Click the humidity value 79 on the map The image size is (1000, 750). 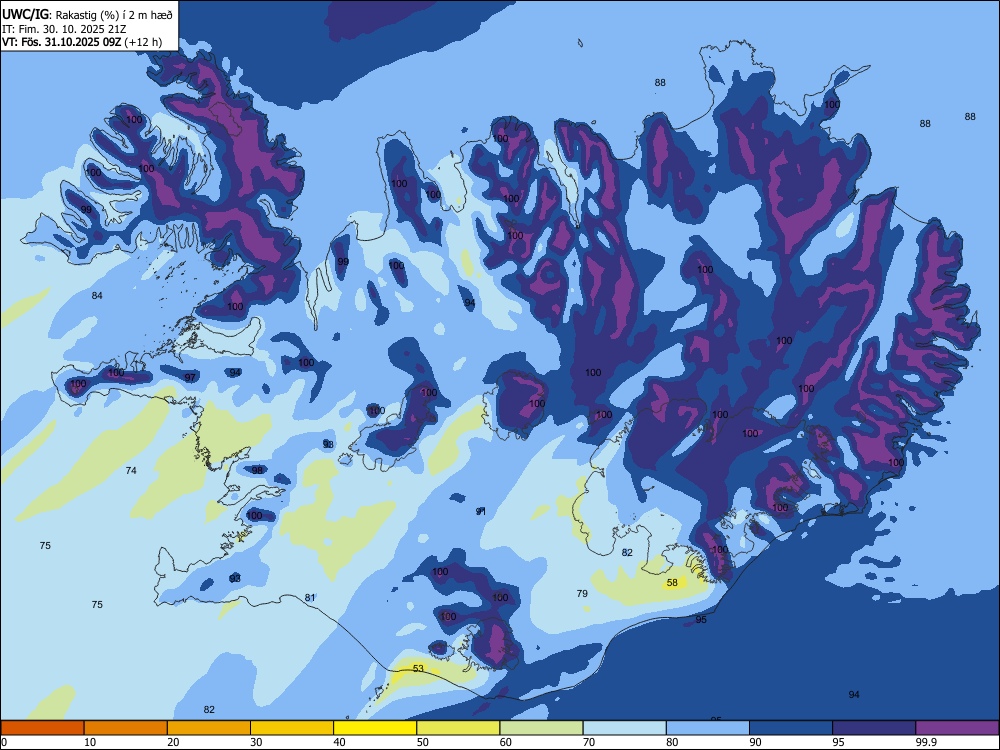pos(582,593)
